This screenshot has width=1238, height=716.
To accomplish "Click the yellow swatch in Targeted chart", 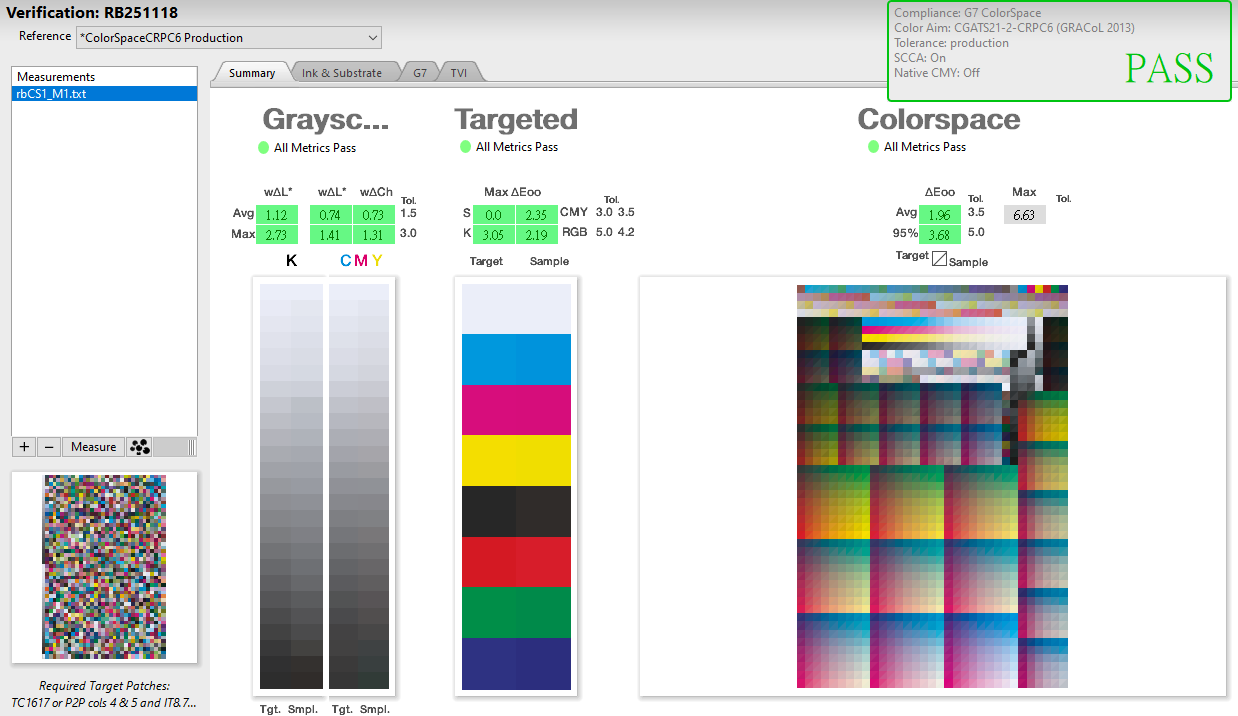I will click(x=516, y=460).
